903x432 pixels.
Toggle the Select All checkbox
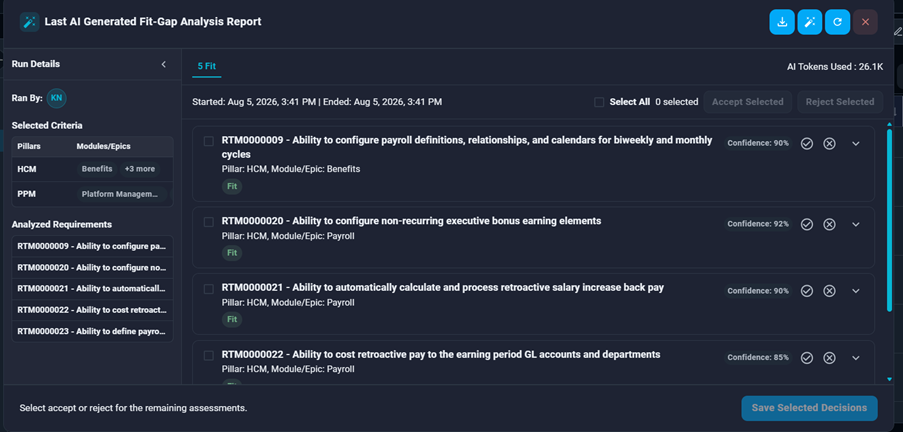tap(599, 102)
